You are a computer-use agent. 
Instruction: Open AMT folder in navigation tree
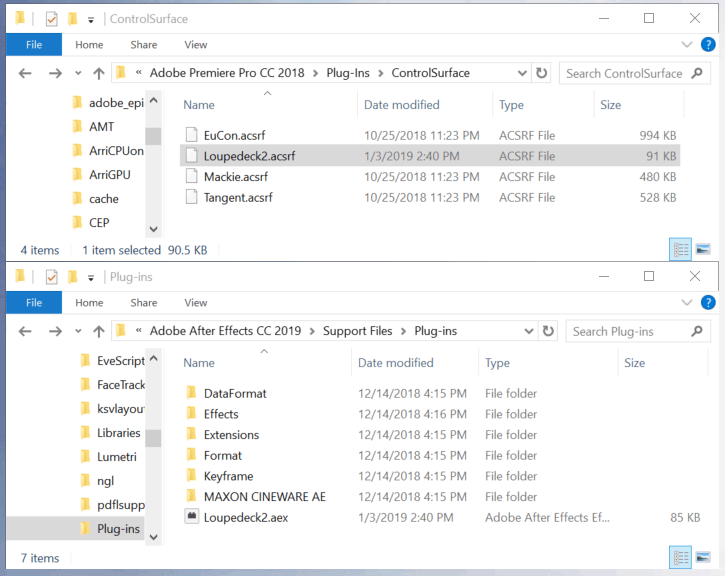[93, 127]
